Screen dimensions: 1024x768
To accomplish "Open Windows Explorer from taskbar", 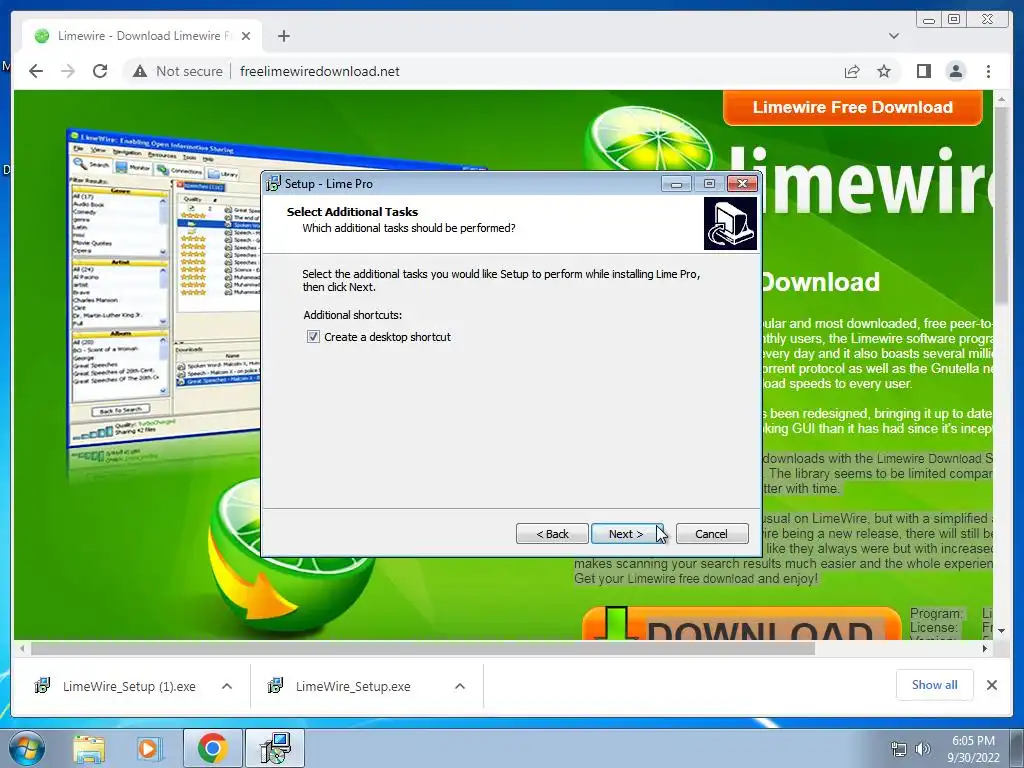I will point(89,748).
